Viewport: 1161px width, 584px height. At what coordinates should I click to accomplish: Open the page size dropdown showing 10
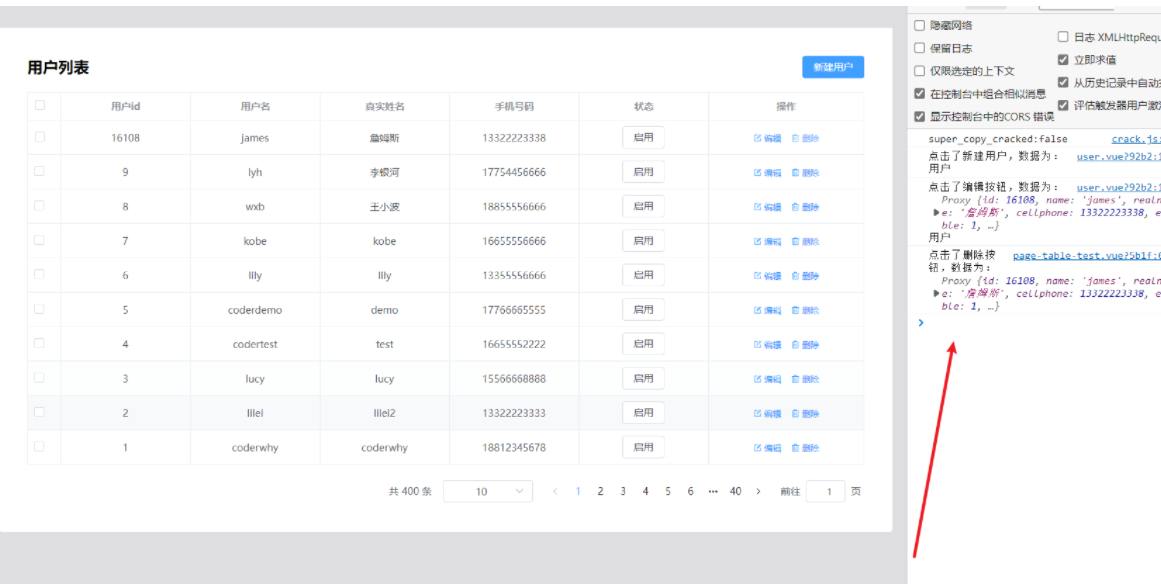click(x=488, y=491)
